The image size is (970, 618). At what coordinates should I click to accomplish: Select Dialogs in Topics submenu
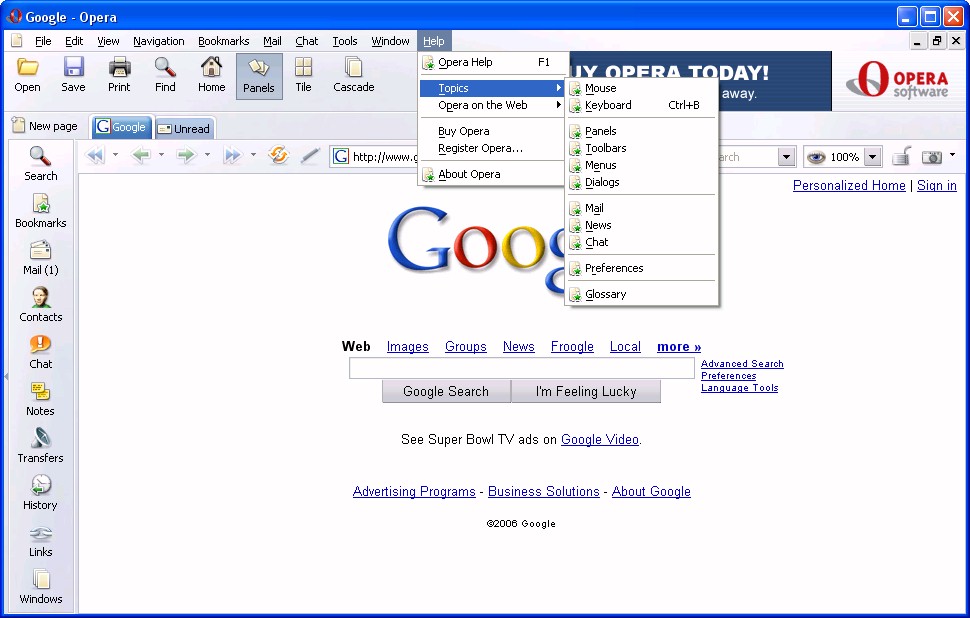click(642, 182)
